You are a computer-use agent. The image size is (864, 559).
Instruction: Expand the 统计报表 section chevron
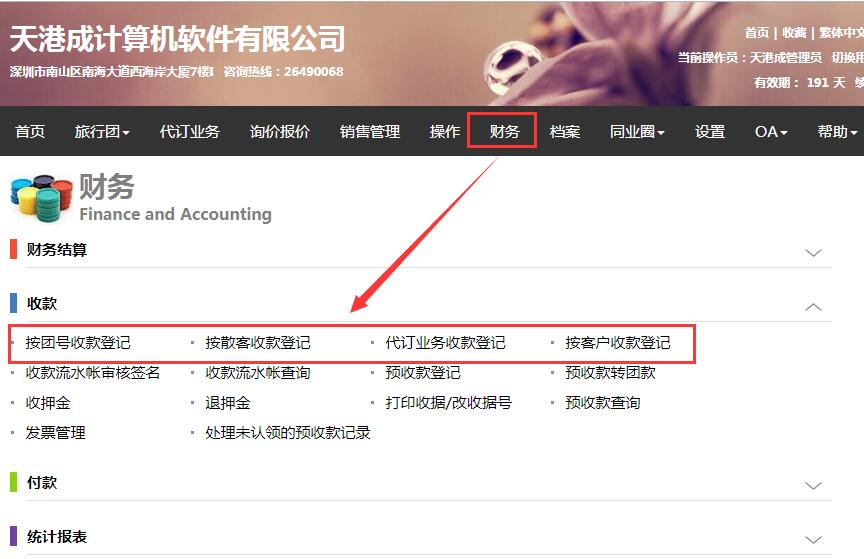tap(813, 539)
